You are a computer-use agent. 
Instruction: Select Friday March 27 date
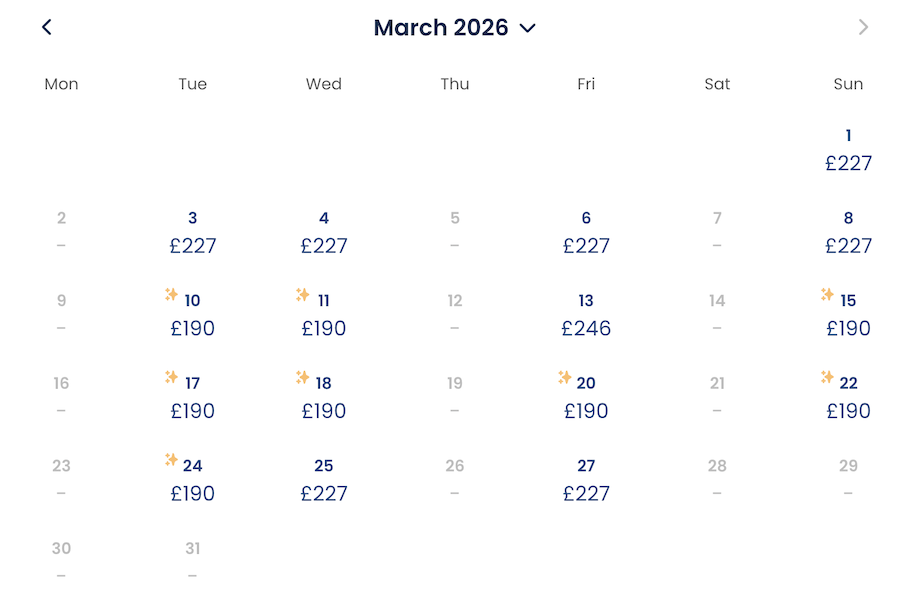tap(586, 481)
